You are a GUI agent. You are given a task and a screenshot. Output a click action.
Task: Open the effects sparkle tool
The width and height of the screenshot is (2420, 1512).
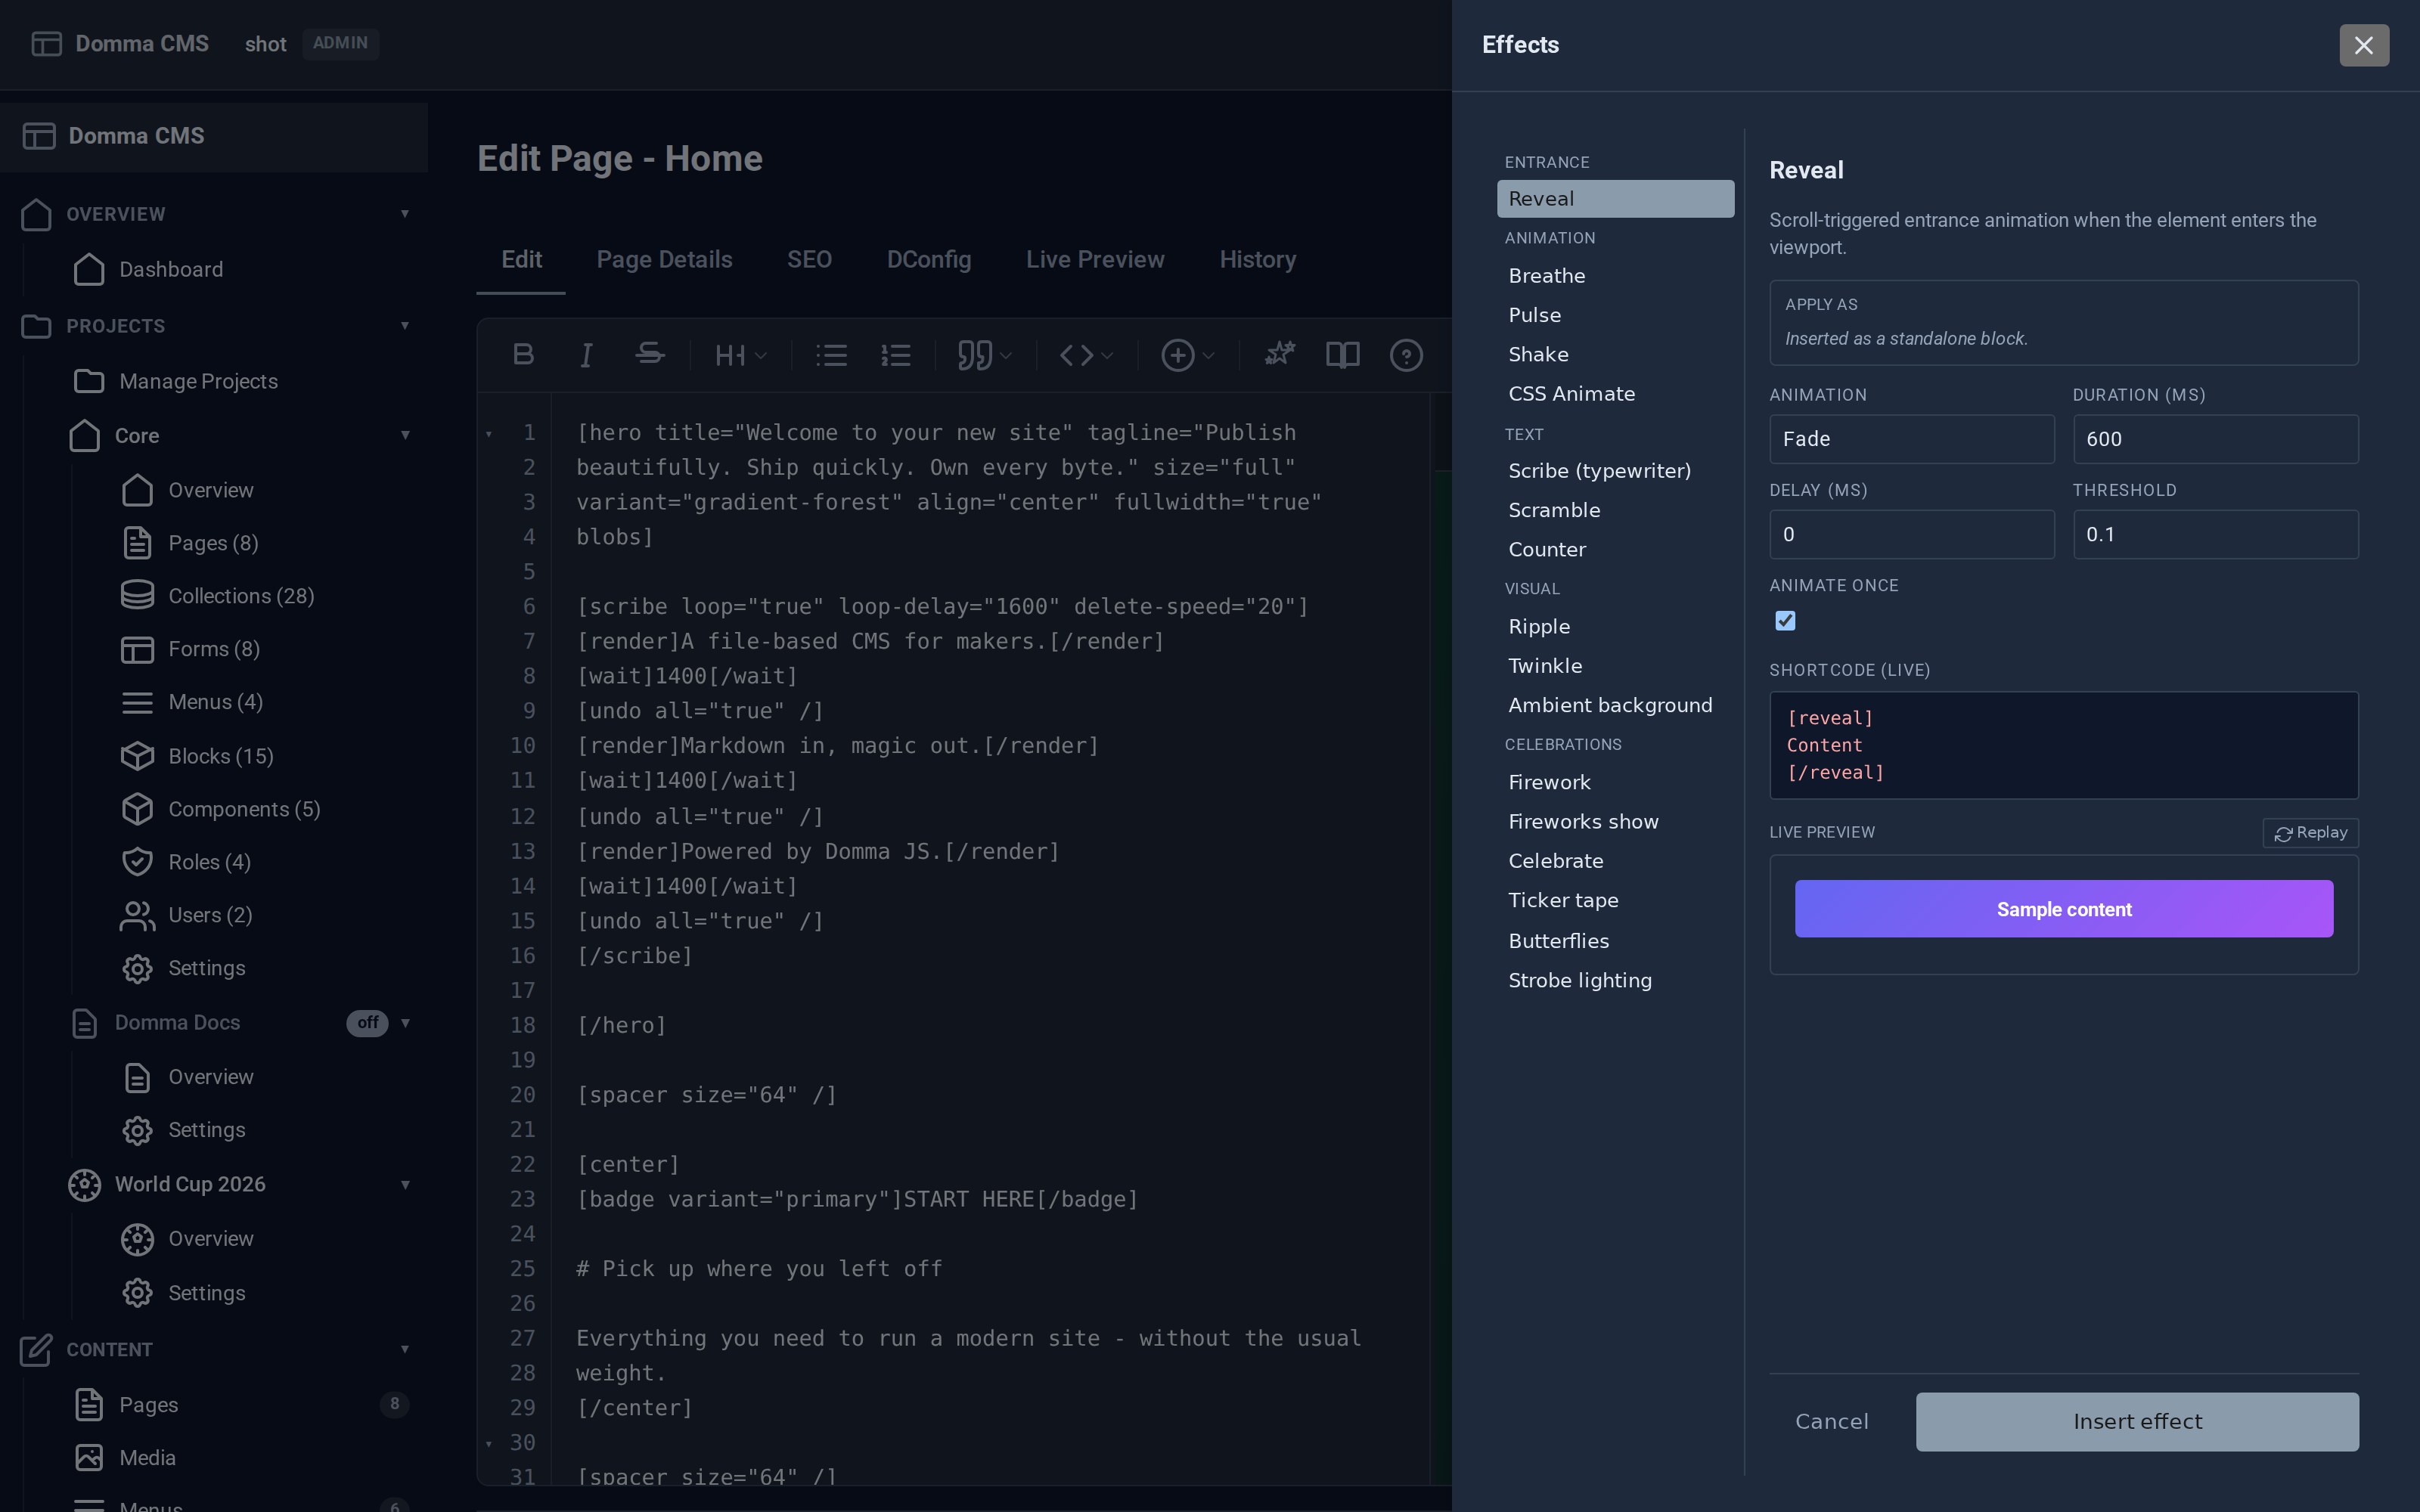click(1279, 355)
